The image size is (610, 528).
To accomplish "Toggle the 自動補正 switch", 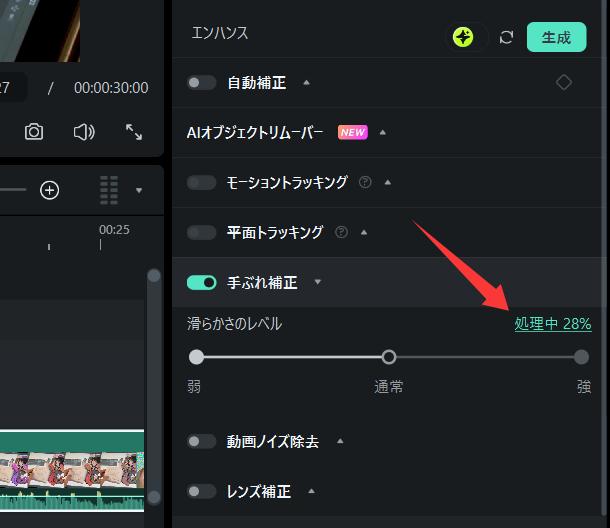I will pyautogui.click(x=201, y=82).
